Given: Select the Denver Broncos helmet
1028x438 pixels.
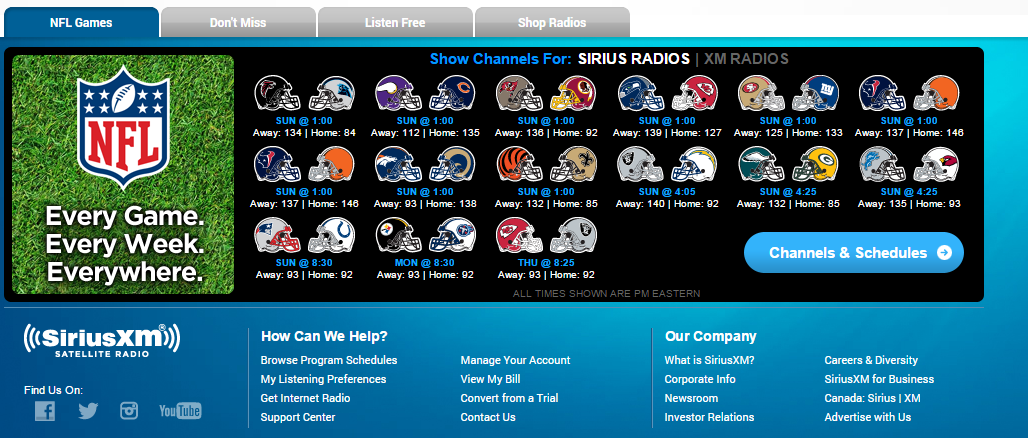Looking at the screenshot, I should pos(398,165).
